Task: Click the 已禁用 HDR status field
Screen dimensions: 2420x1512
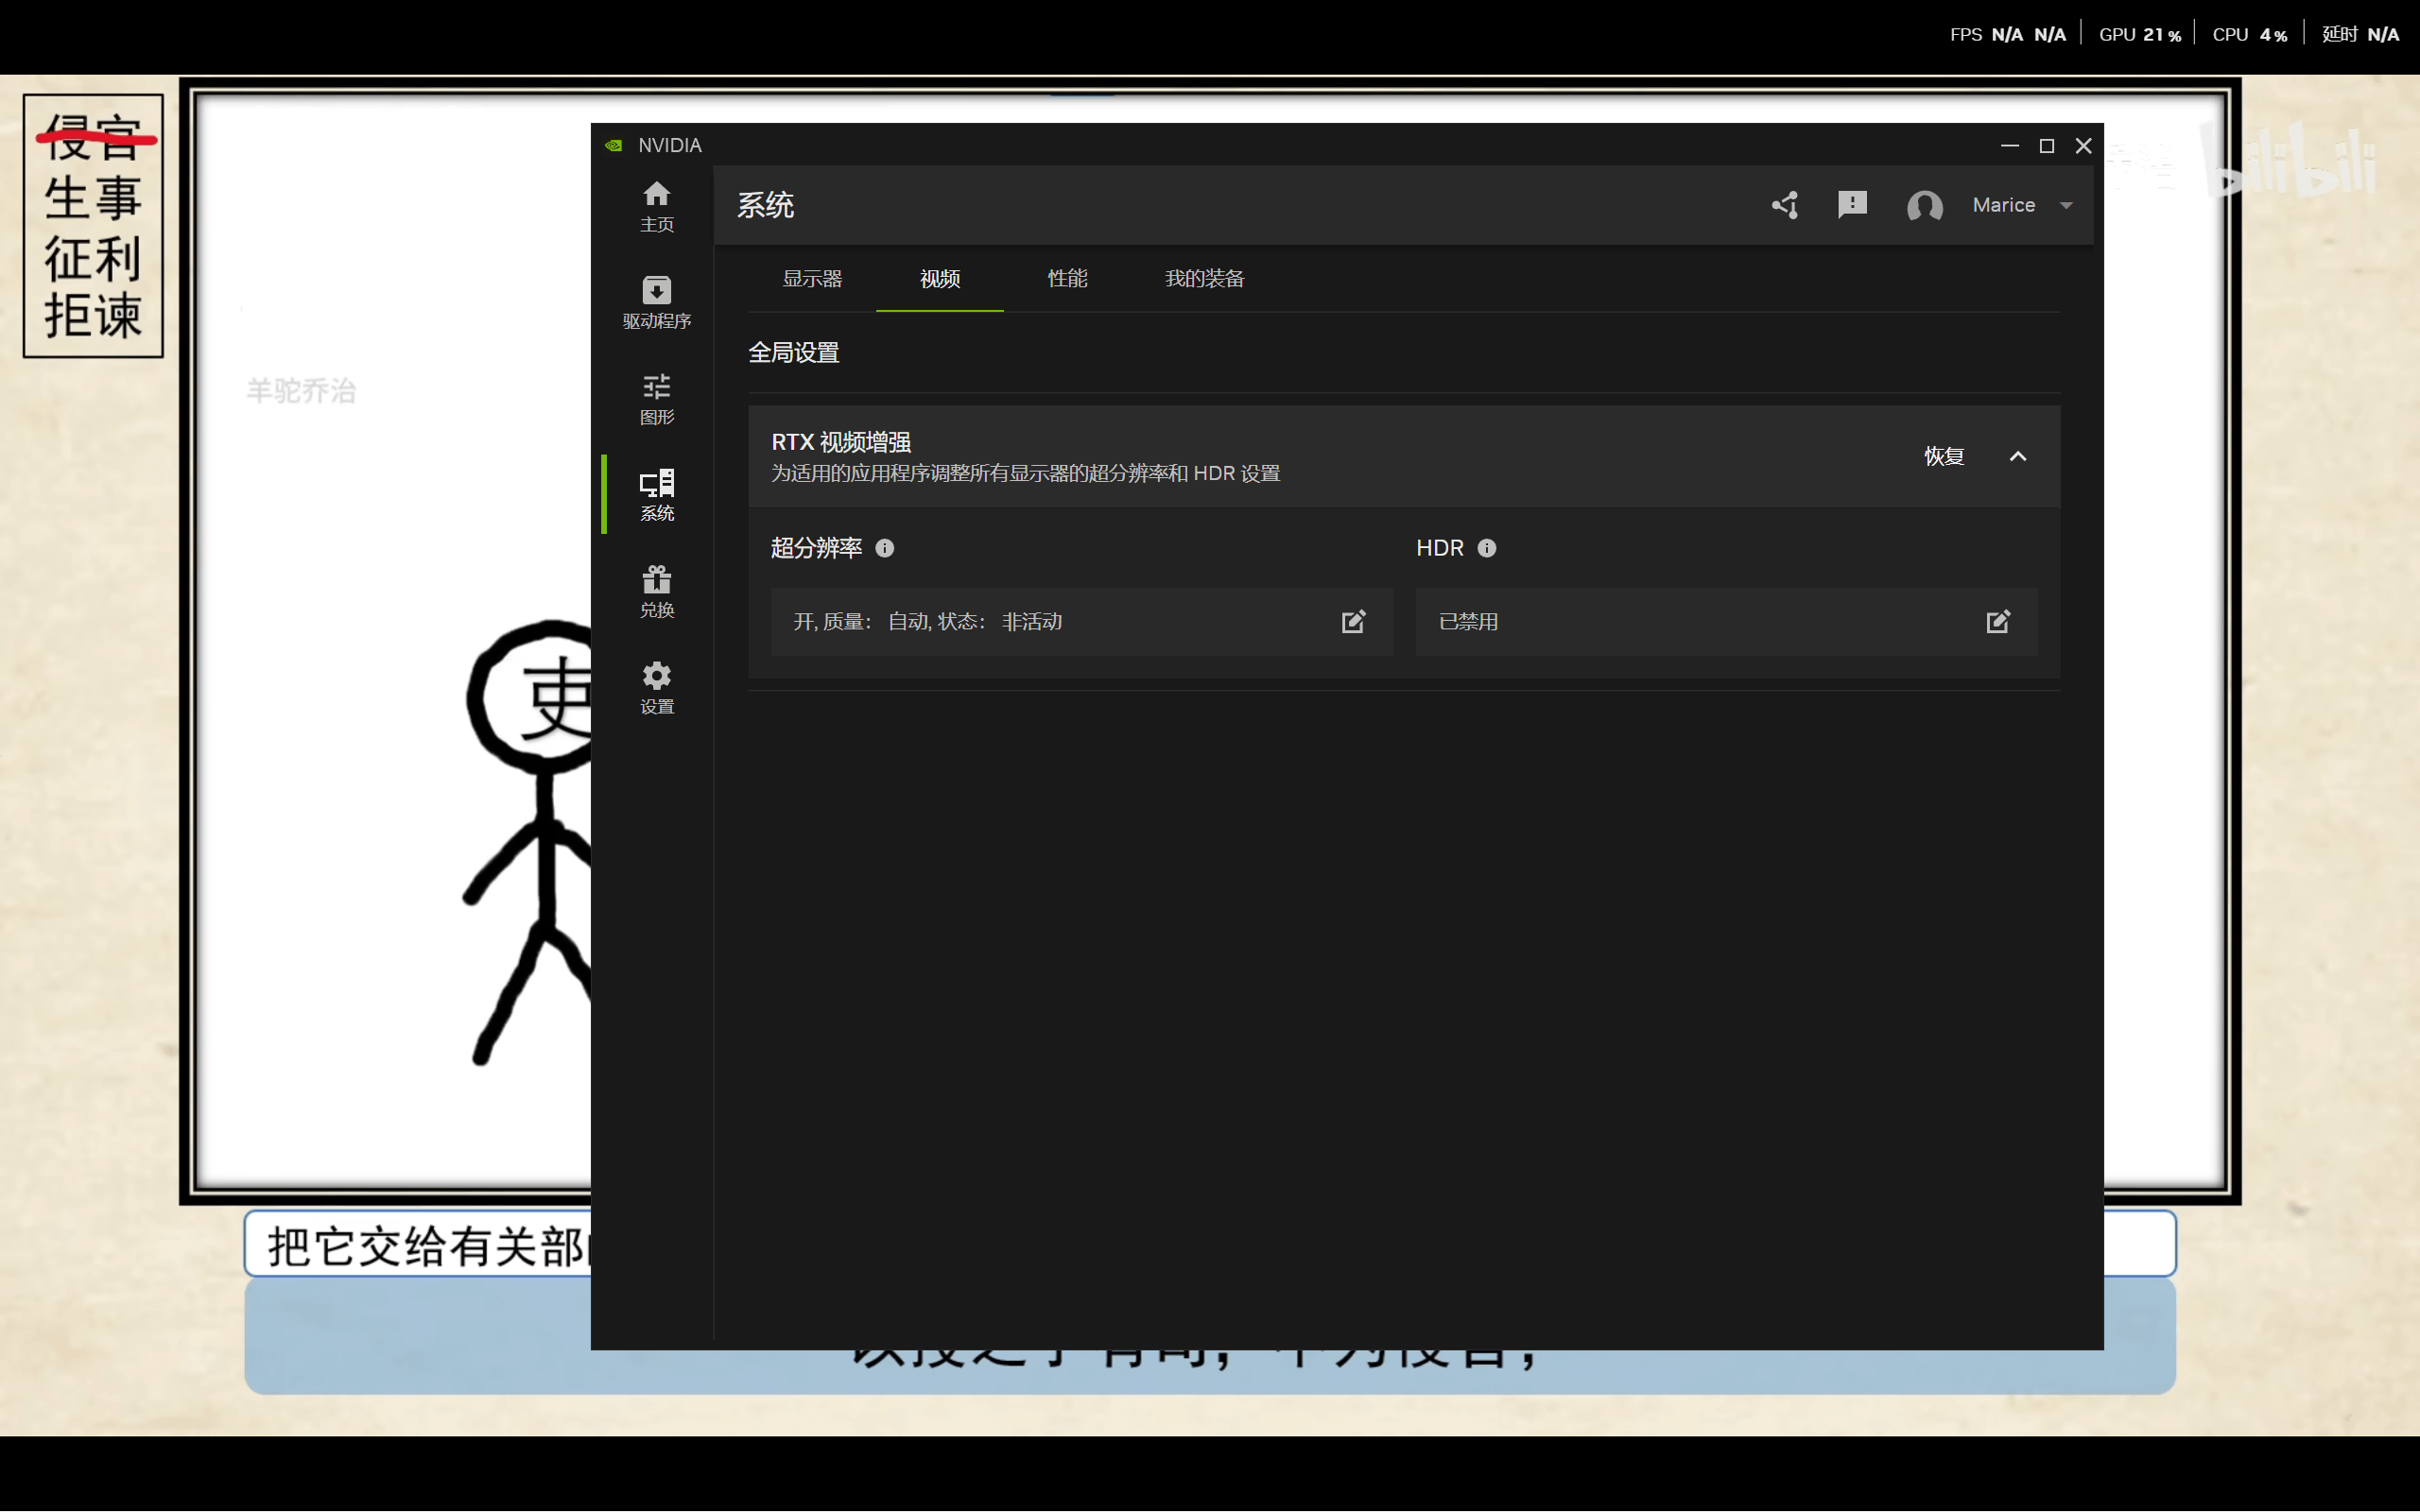Action: click(1468, 622)
